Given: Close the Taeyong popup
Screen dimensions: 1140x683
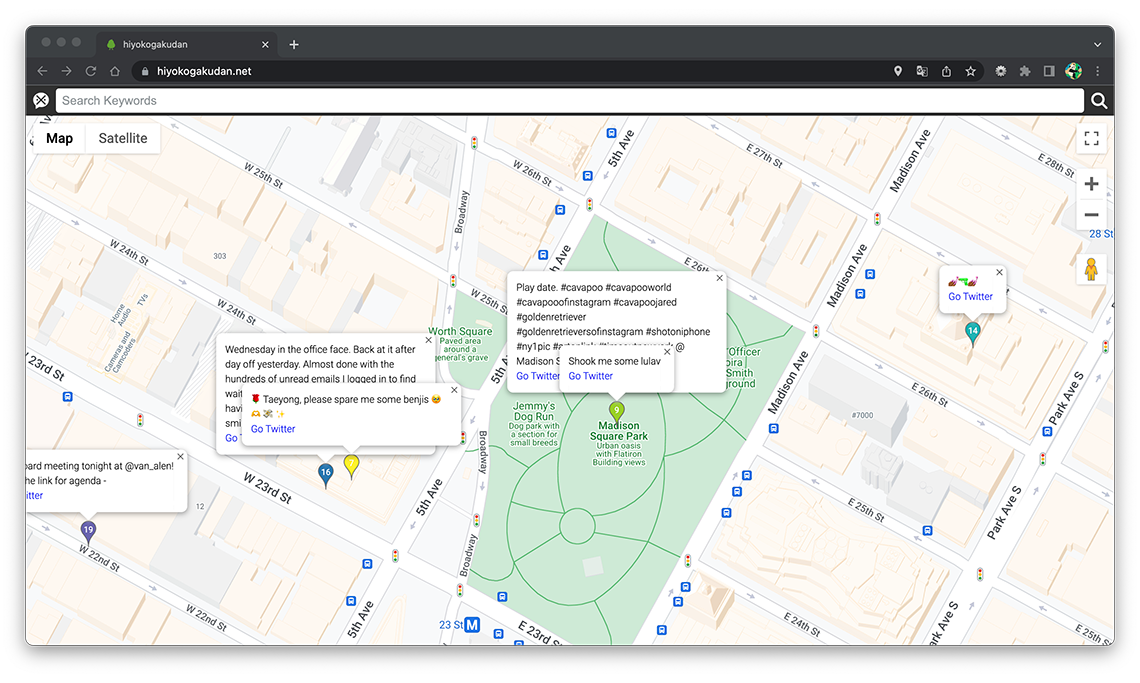Looking at the screenshot, I should [x=454, y=390].
